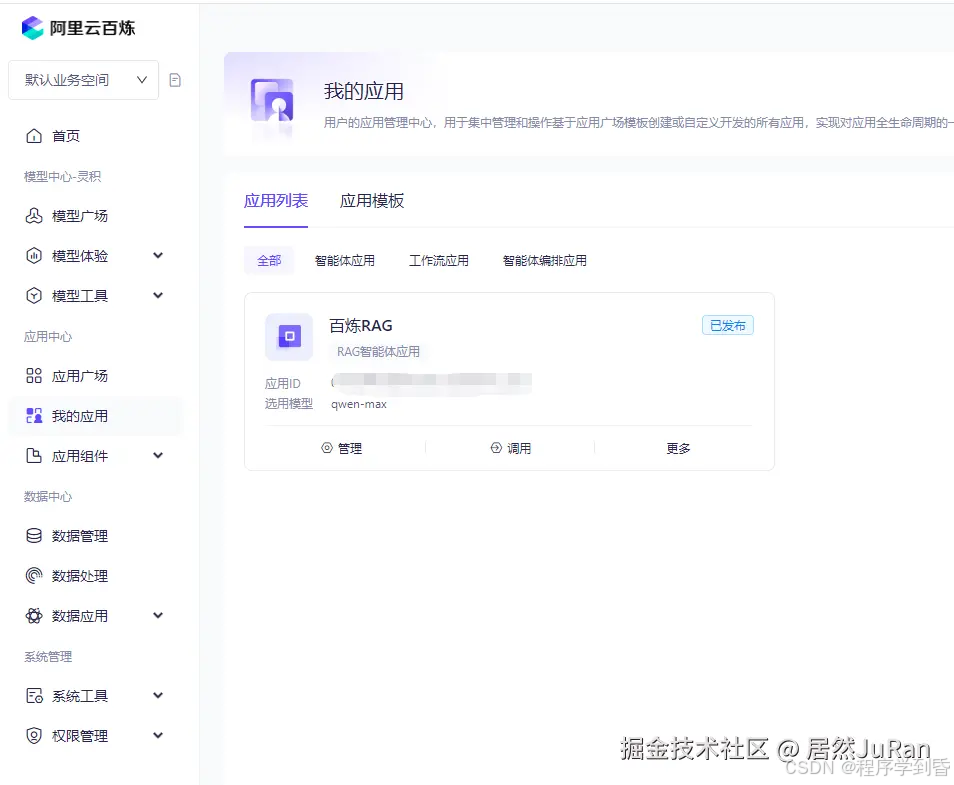Switch to the 应用模板 tab

coord(372,201)
